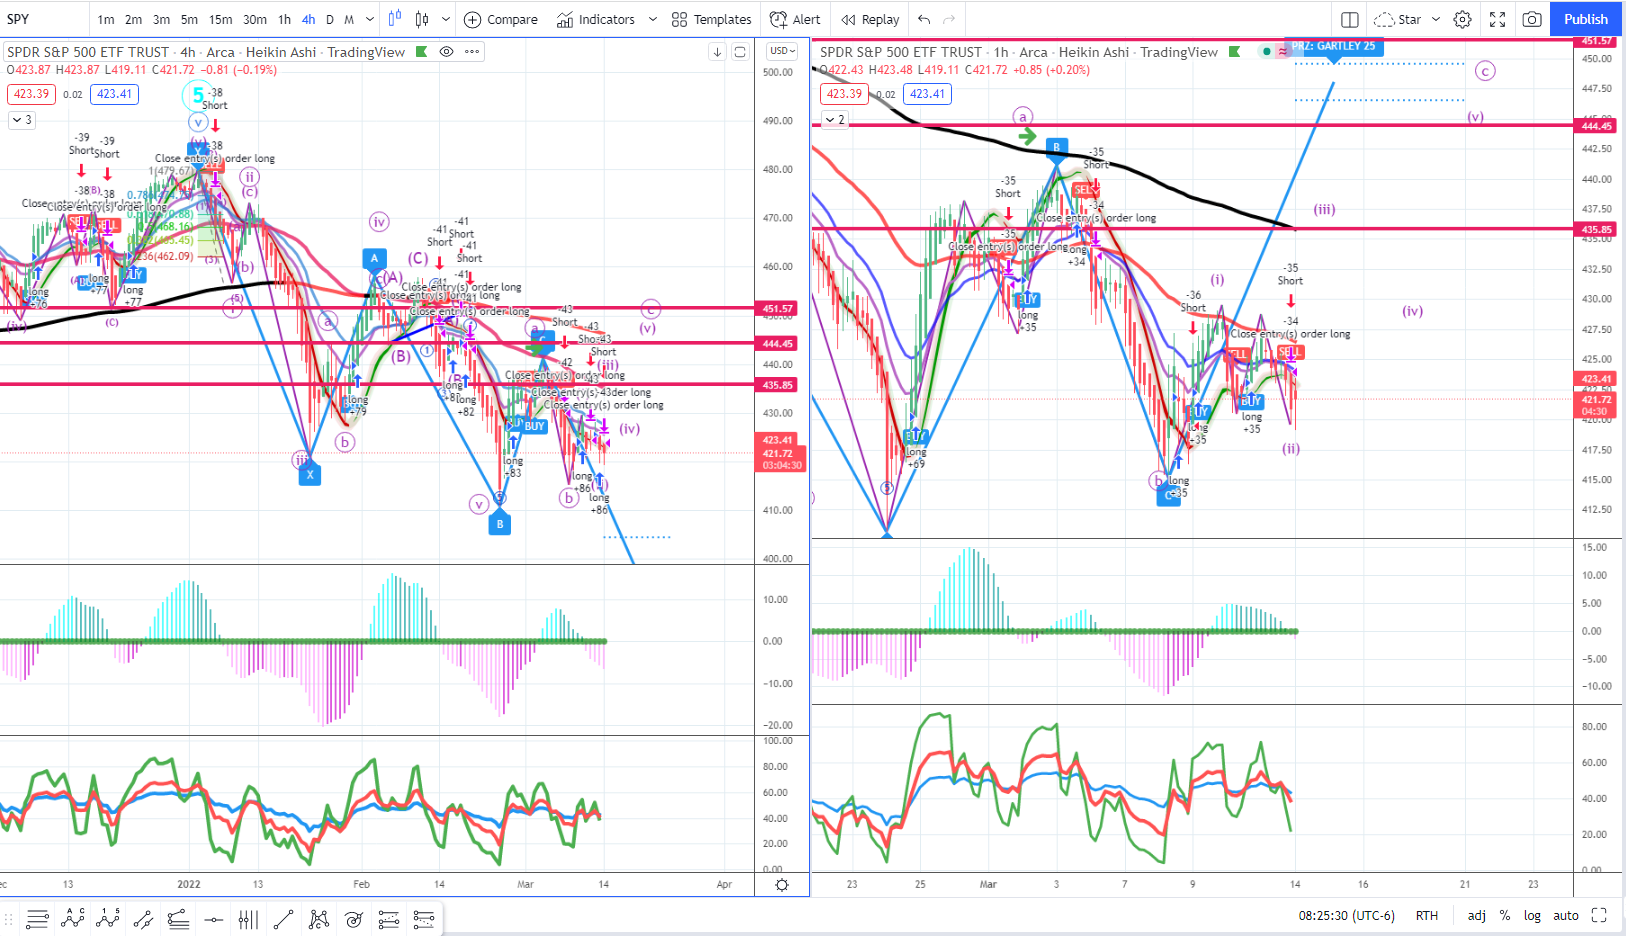Select the horizontal lines drawing tool in bottom bar
1626x936 pixels.
click(x=38, y=919)
